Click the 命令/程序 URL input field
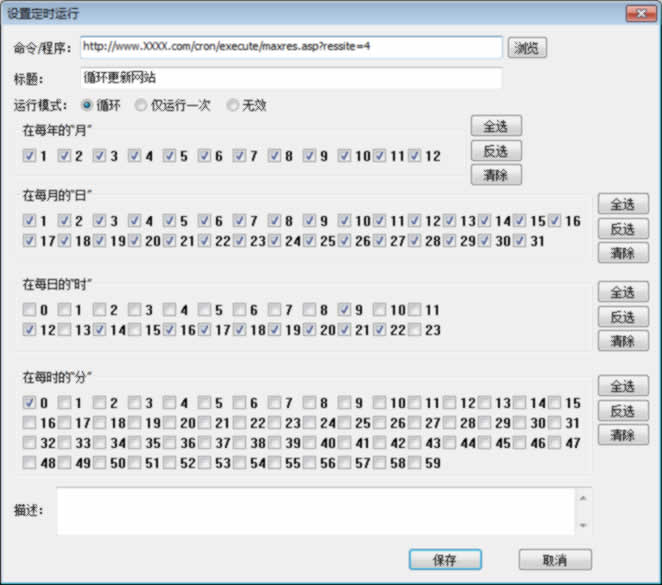Viewport: 662px width, 585px height. point(291,48)
